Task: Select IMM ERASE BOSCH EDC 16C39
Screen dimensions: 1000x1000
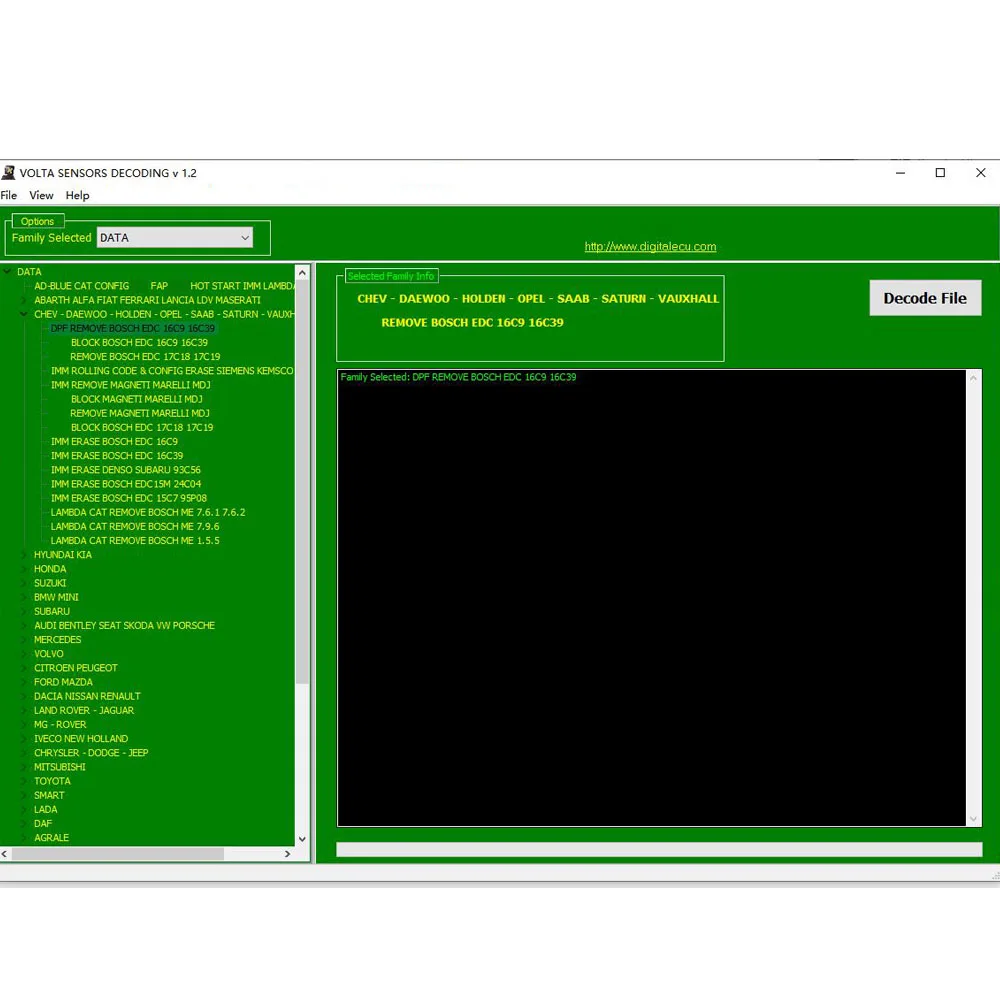Action: point(117,456)
